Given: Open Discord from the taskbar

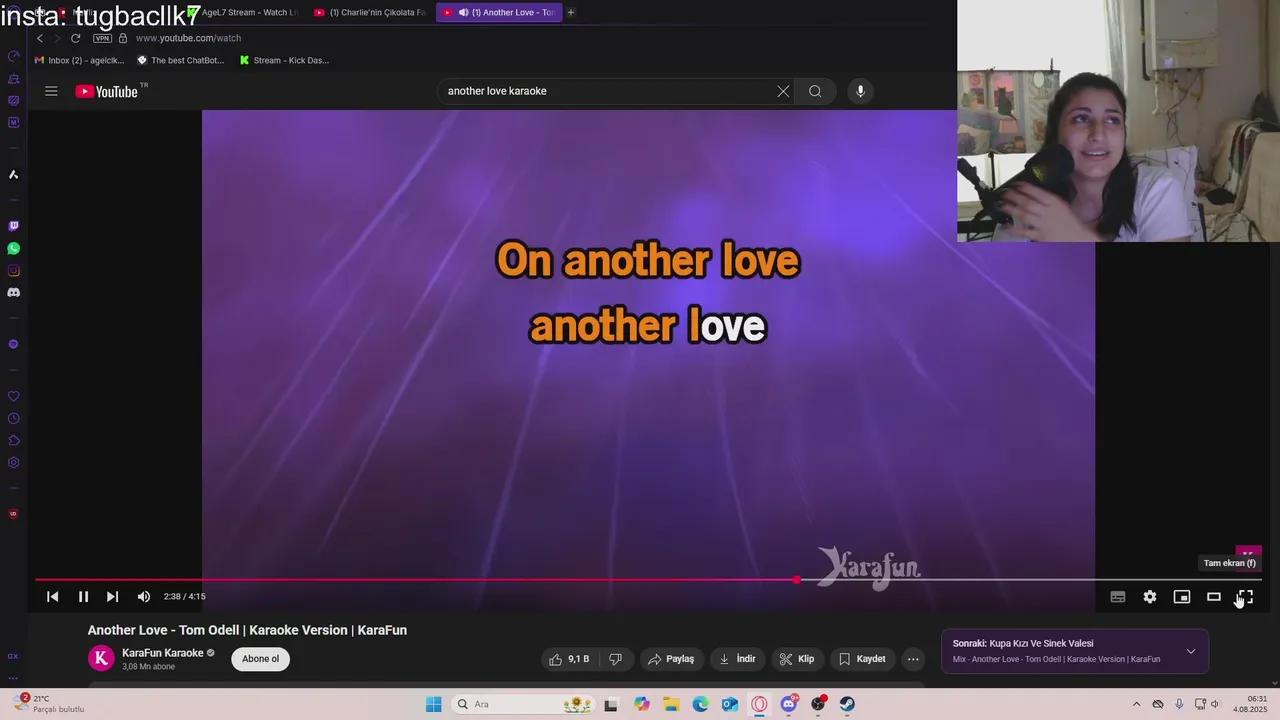Looking at the screenshot, I should pos(789,704).
